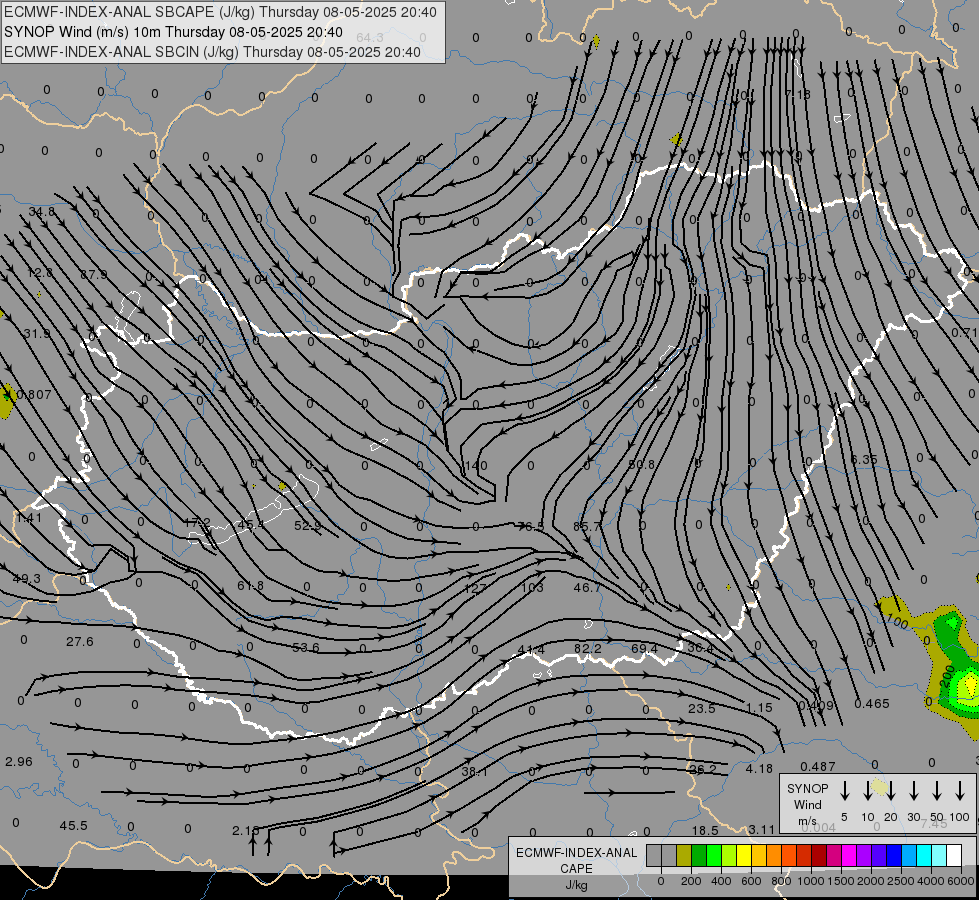Click the 200 contour label inside green CAPE area
Screen dimensions: 979x900
pyautogui.click(x=948, y=676)
